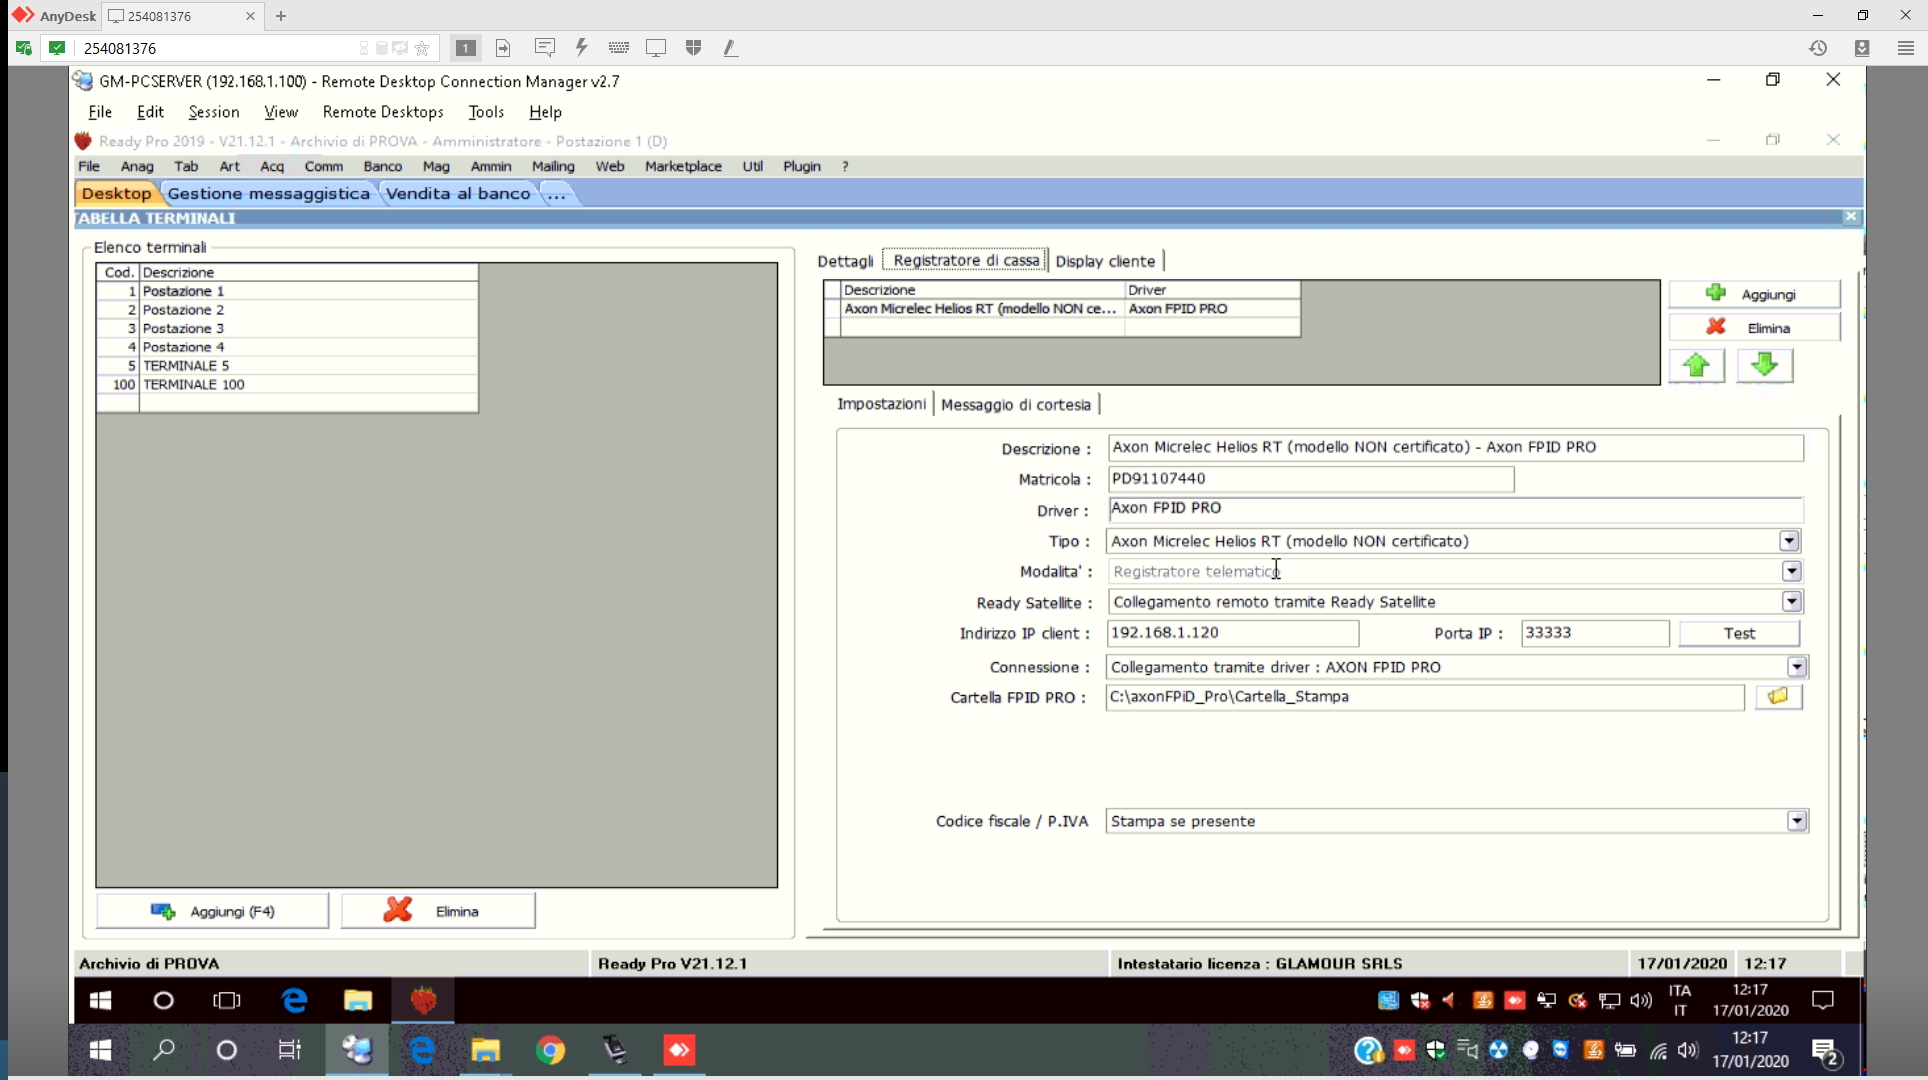The width and height of the screenshot is (1928, 1080).
Task: Move register down with green down arrow
Action: (x=1765, y=366)
